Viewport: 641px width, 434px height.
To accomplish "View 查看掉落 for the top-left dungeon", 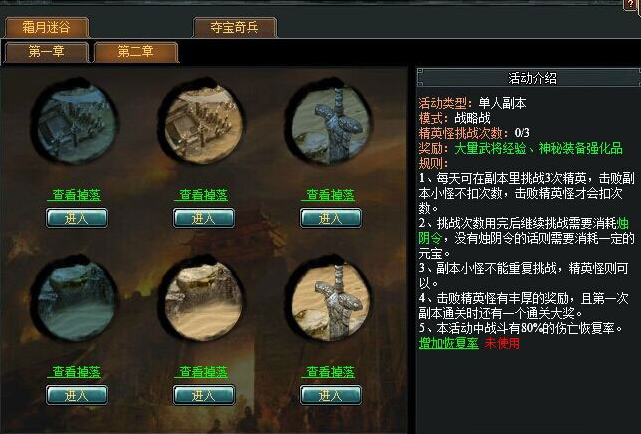I will coord(76,195).
